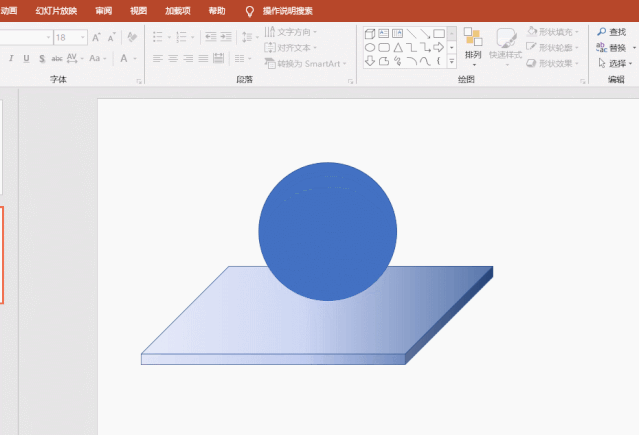Select the triangle shape in shapes gallery

(x=397, y=47)
